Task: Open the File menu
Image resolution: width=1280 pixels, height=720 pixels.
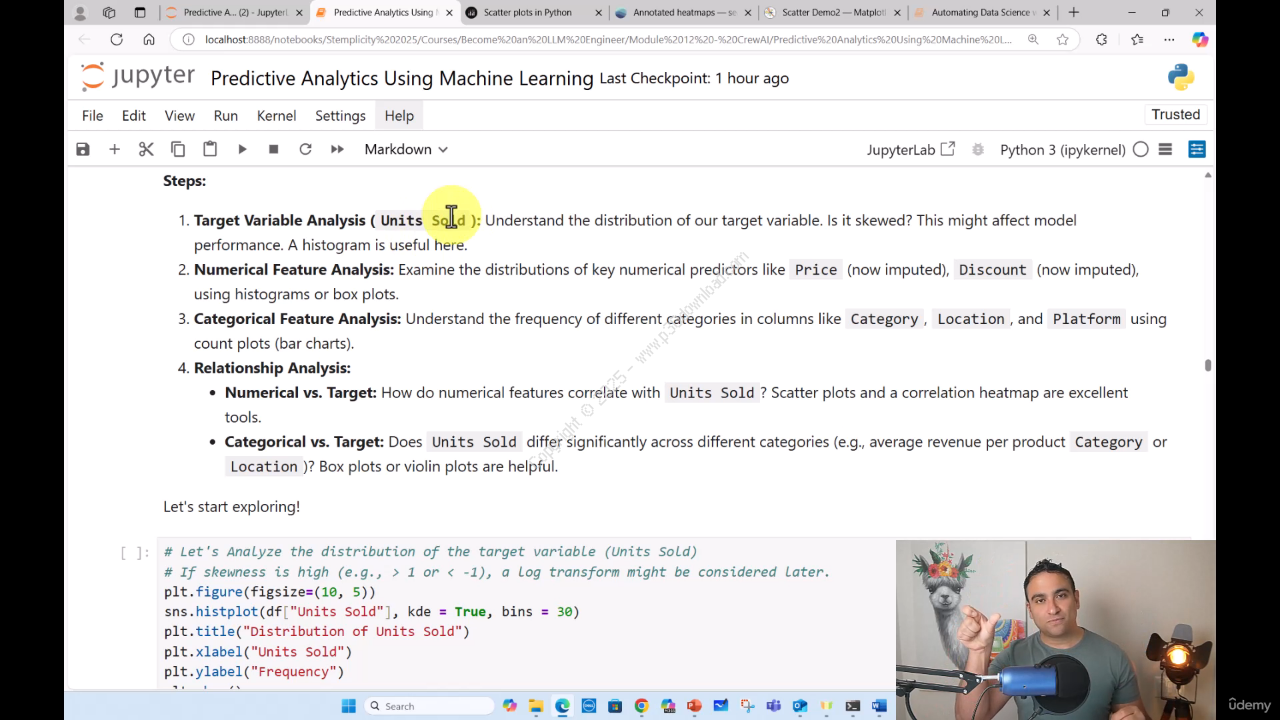Action: pyautogui.click(x=93, y=115)
